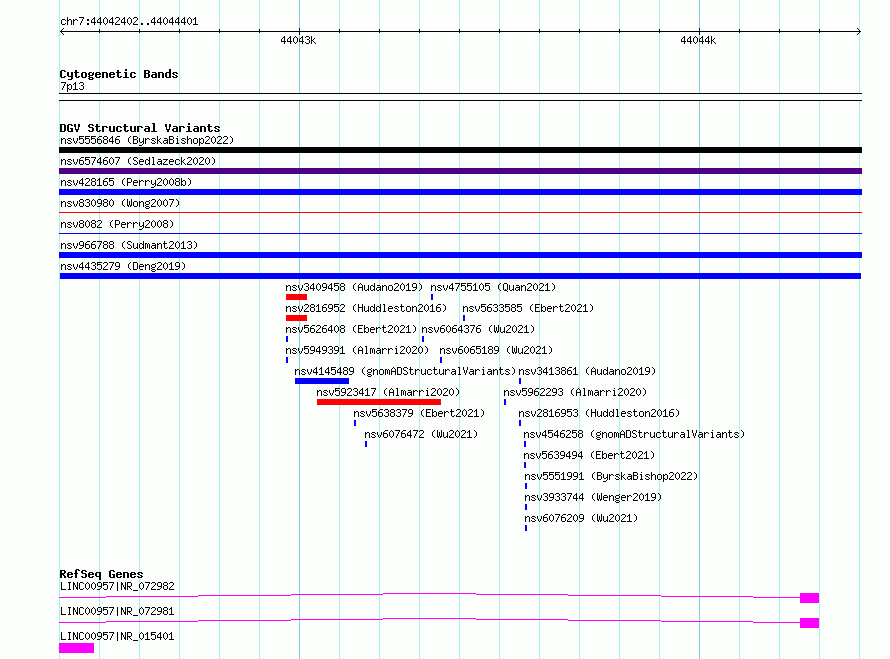Open nsv830980 (Wong2007) variant label
This screenshot has width=890, height=659.
(120, 203)
